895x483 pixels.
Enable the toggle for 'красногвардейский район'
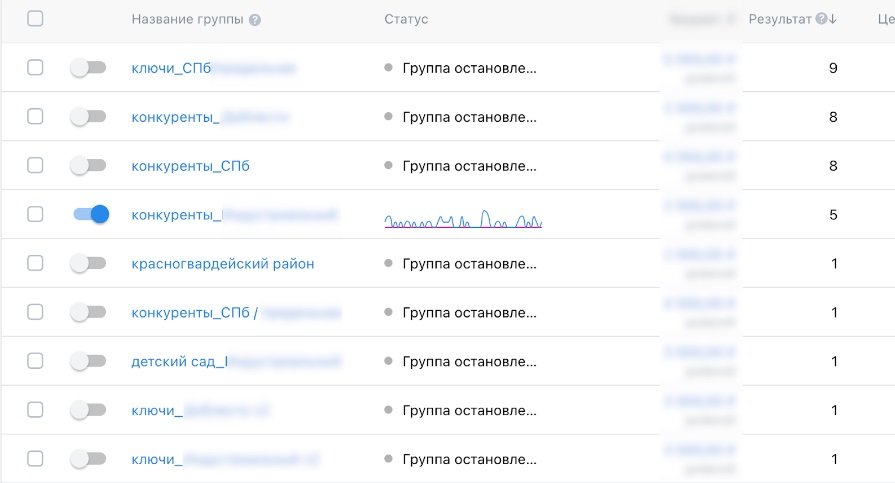89,263
